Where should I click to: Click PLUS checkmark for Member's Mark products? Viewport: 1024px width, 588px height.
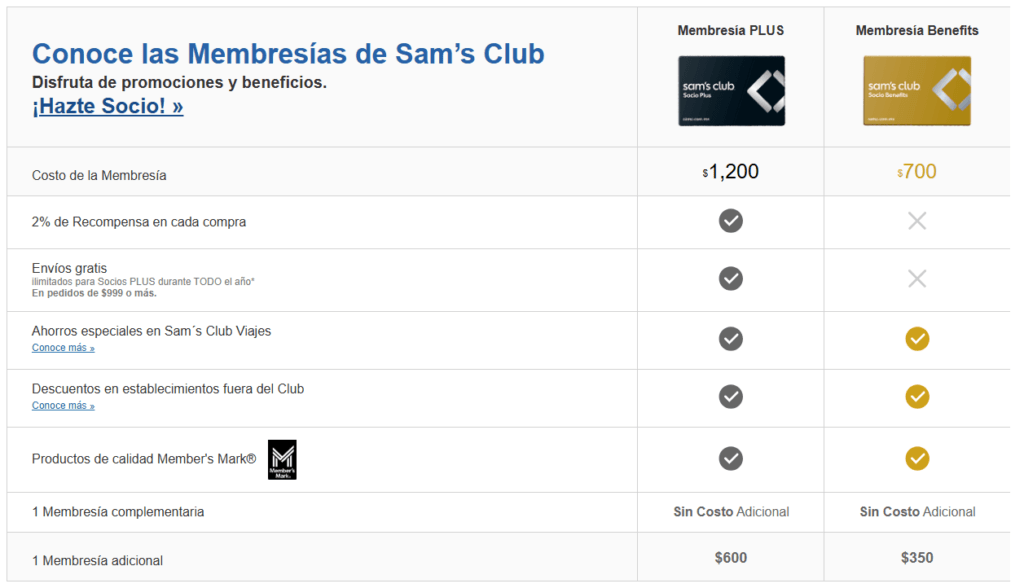[731, 458]
